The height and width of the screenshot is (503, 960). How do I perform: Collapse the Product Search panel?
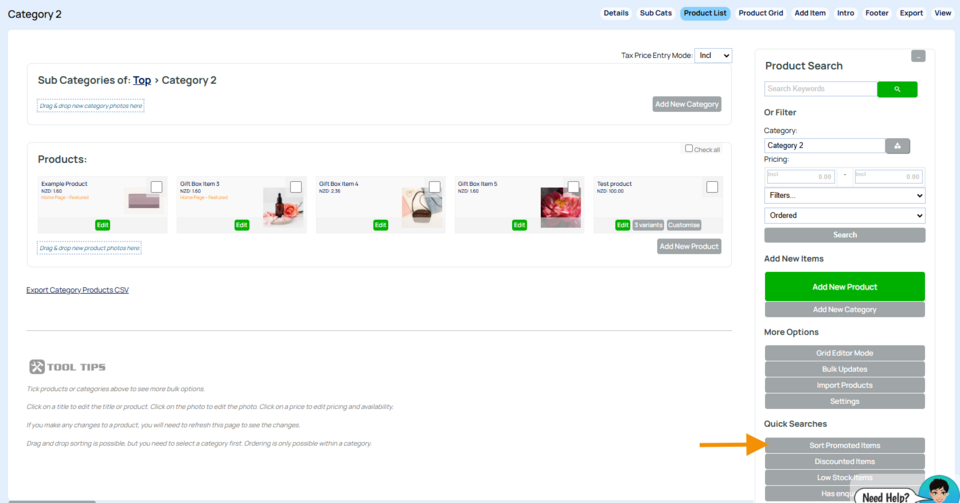tap(918, 56)
